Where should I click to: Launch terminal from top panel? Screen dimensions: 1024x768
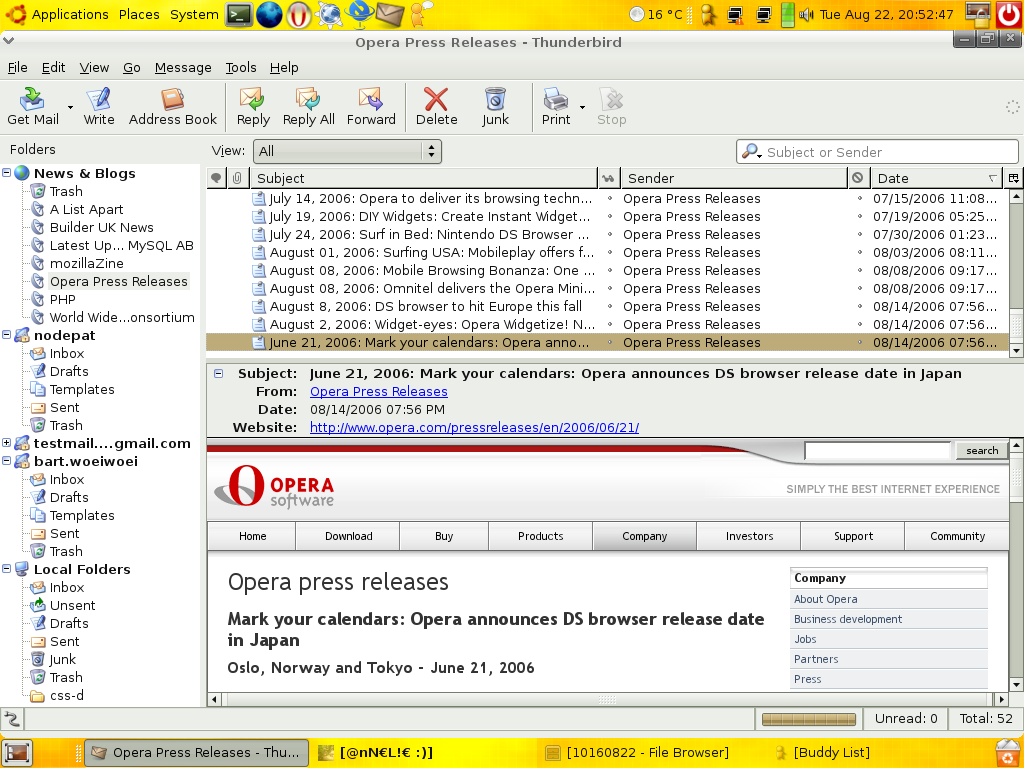pos(239,14)
